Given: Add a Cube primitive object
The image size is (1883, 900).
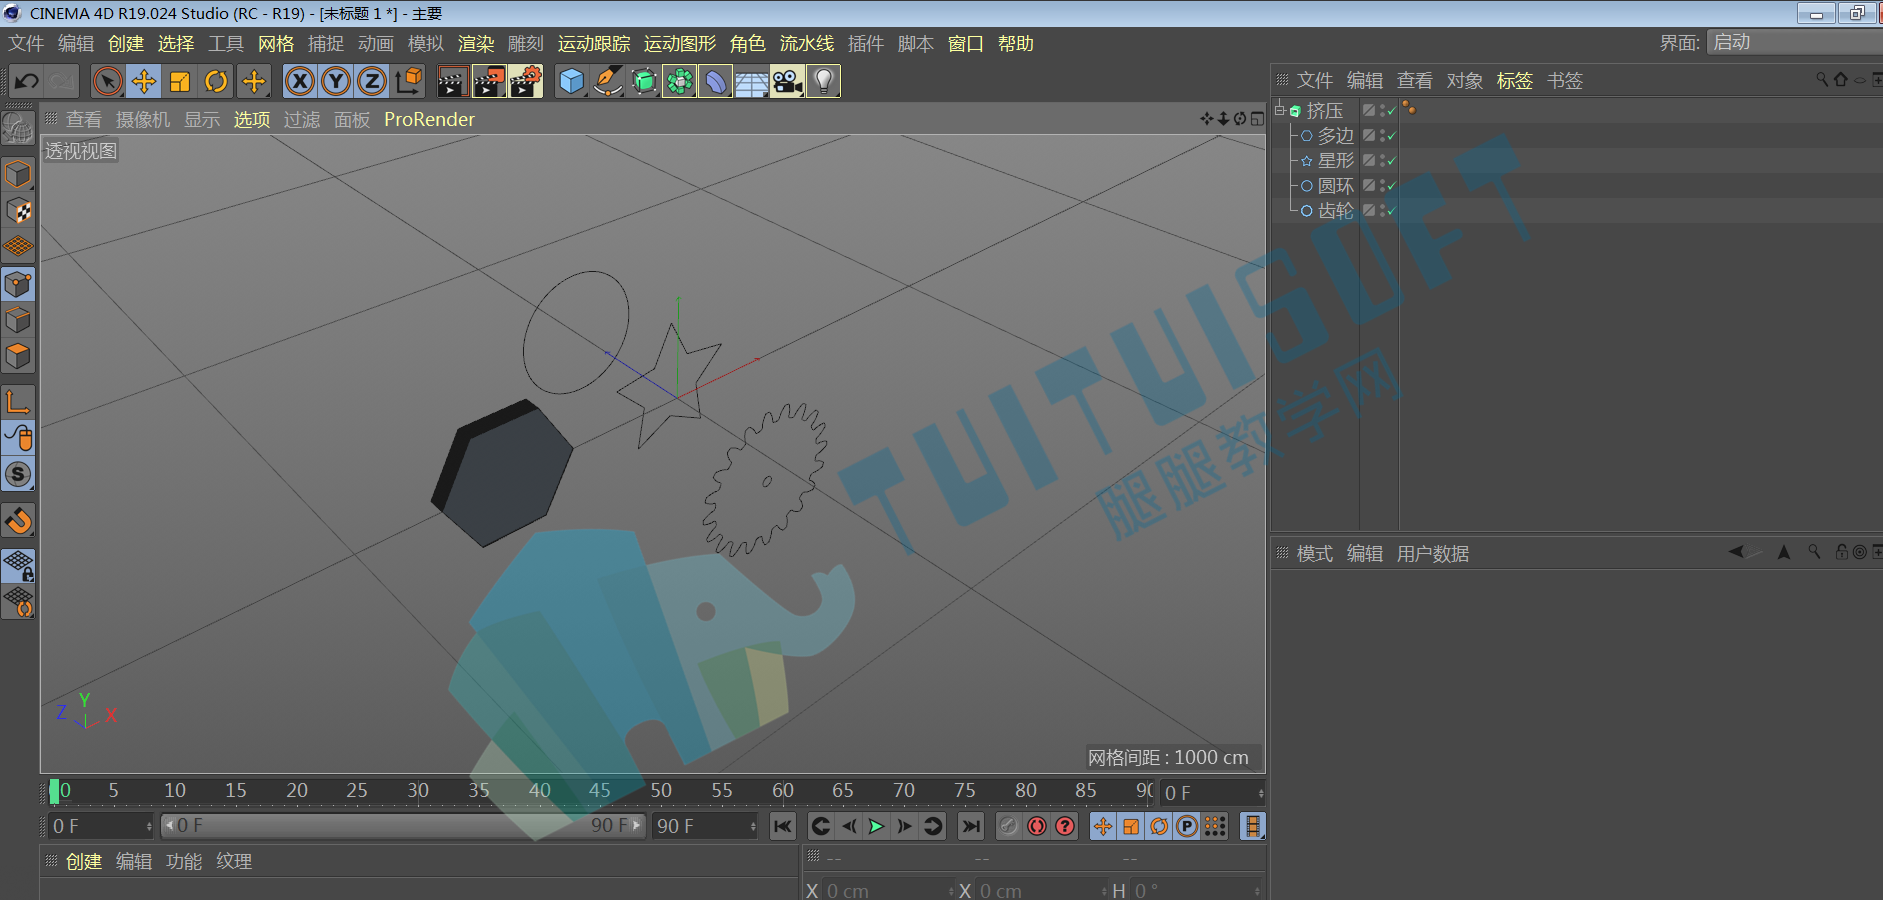Looking at the screenshot, I should pos(571,81).
